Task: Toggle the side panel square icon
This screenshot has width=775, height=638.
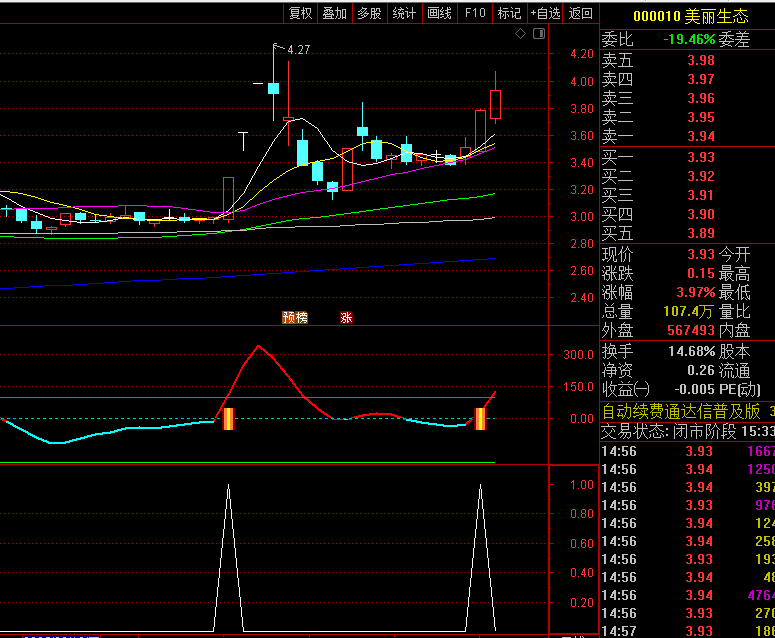Action: (539, 34)
